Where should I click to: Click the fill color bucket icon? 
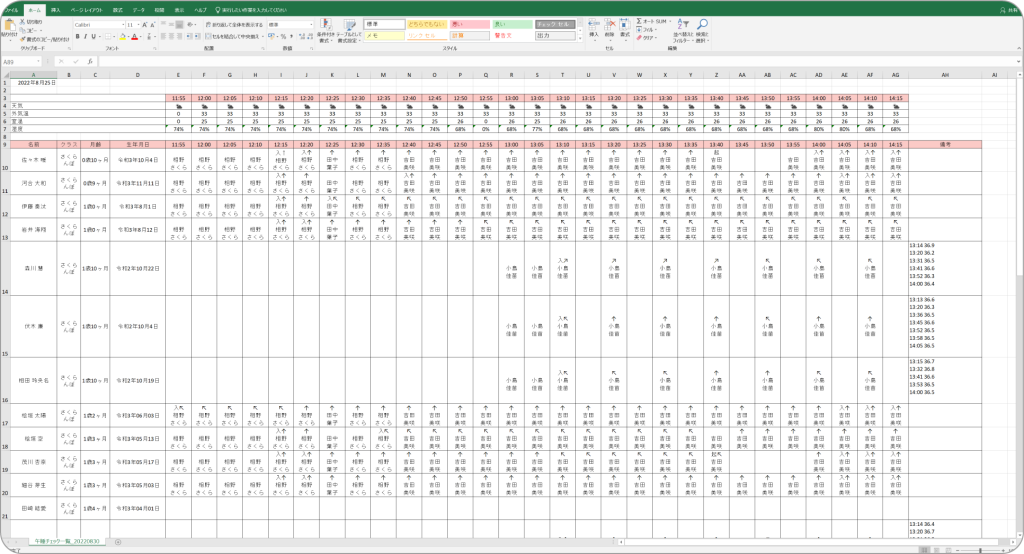(123, 37)
